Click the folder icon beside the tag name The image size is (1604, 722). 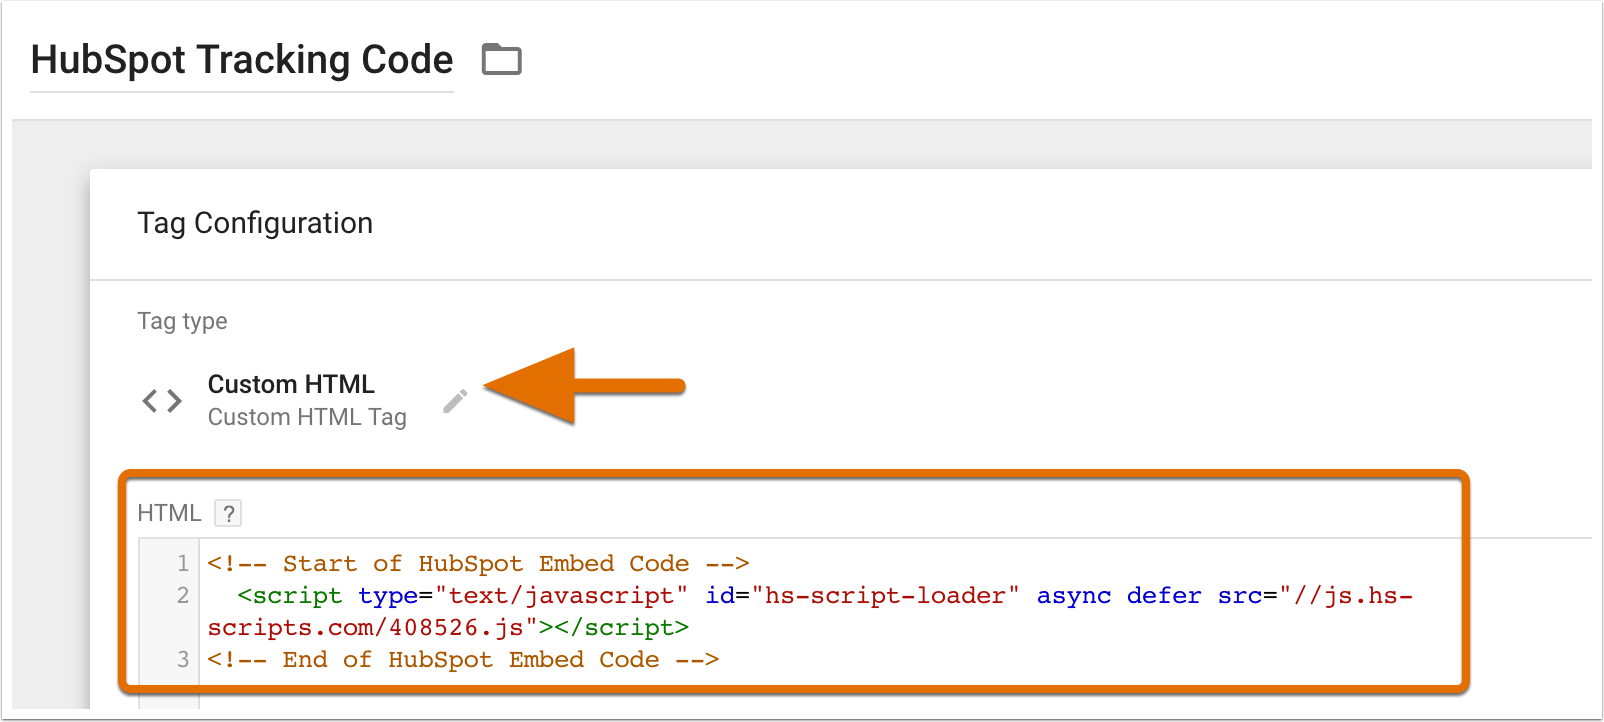point(501,60)
